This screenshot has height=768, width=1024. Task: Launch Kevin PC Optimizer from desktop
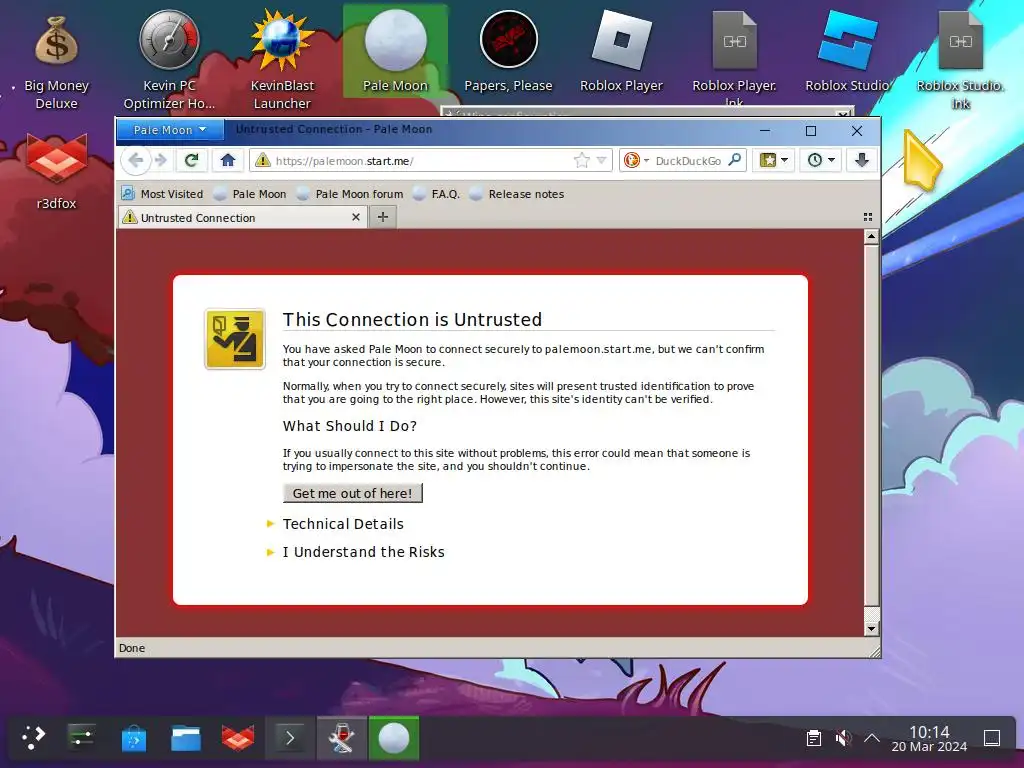[169, 60]
